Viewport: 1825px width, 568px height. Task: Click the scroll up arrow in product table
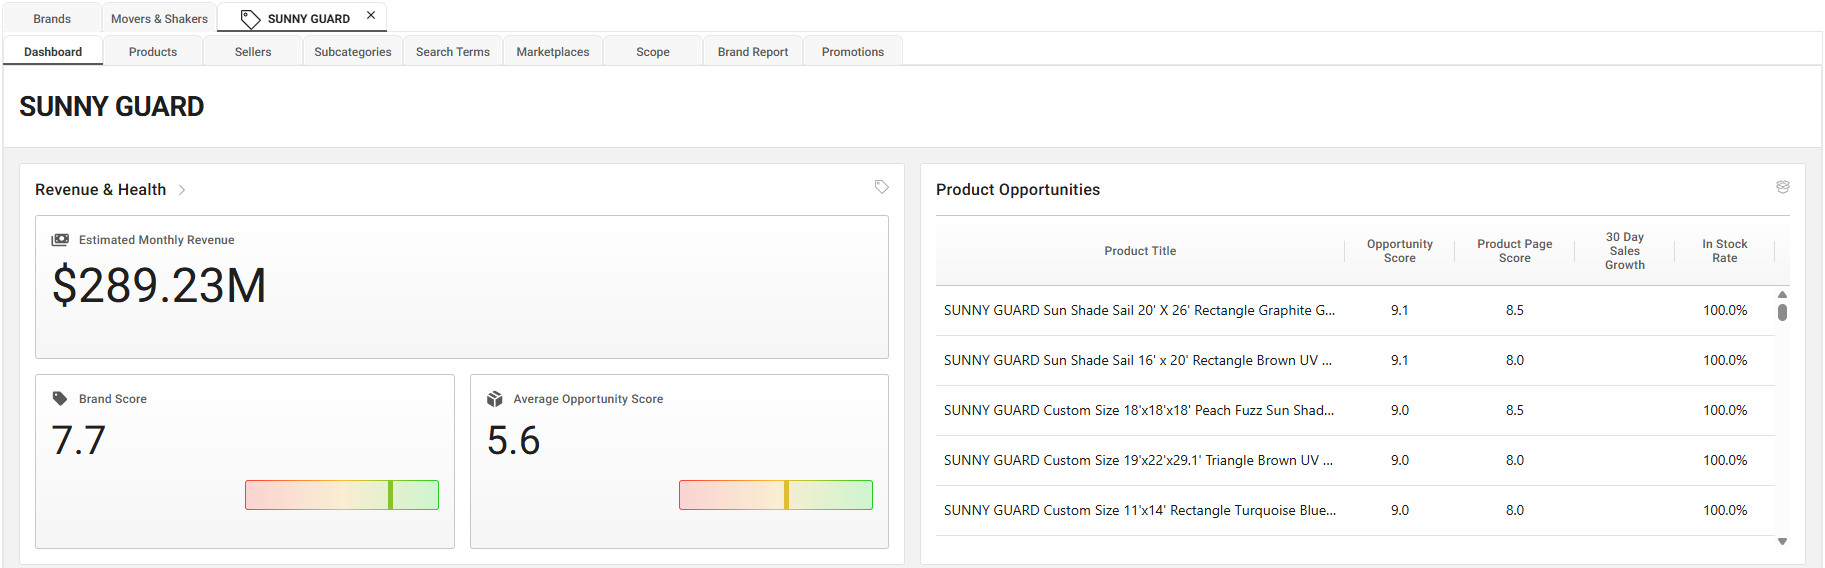1782,294
